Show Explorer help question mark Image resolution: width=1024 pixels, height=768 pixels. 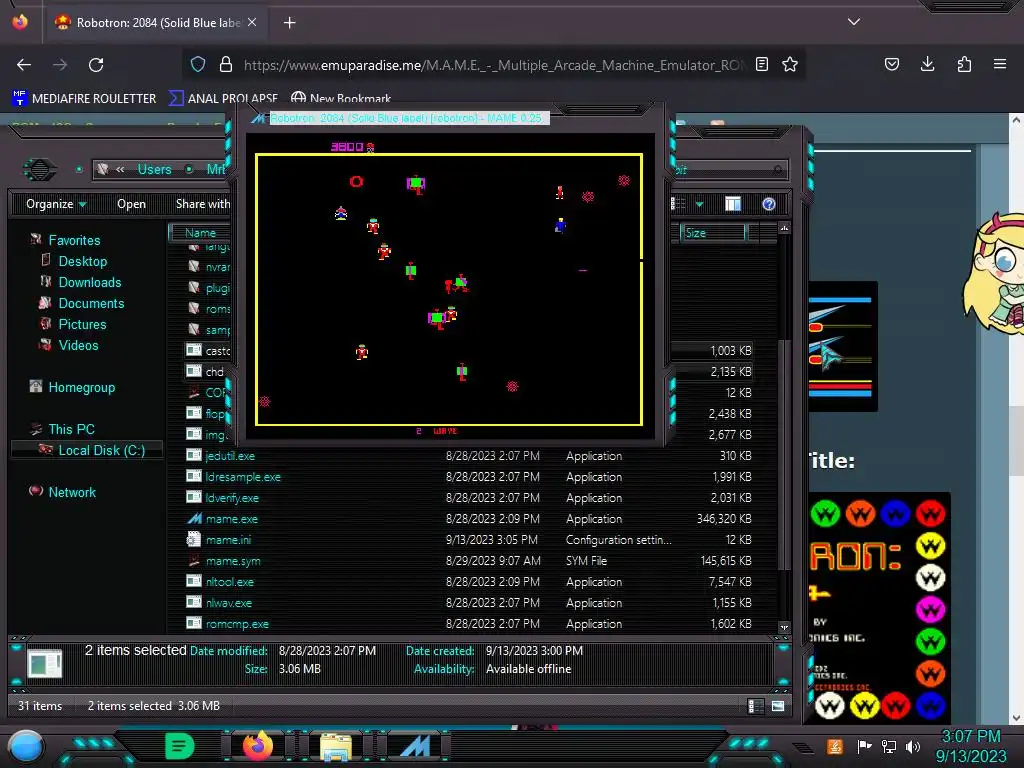pyautogui.click(x=769, y=204)
